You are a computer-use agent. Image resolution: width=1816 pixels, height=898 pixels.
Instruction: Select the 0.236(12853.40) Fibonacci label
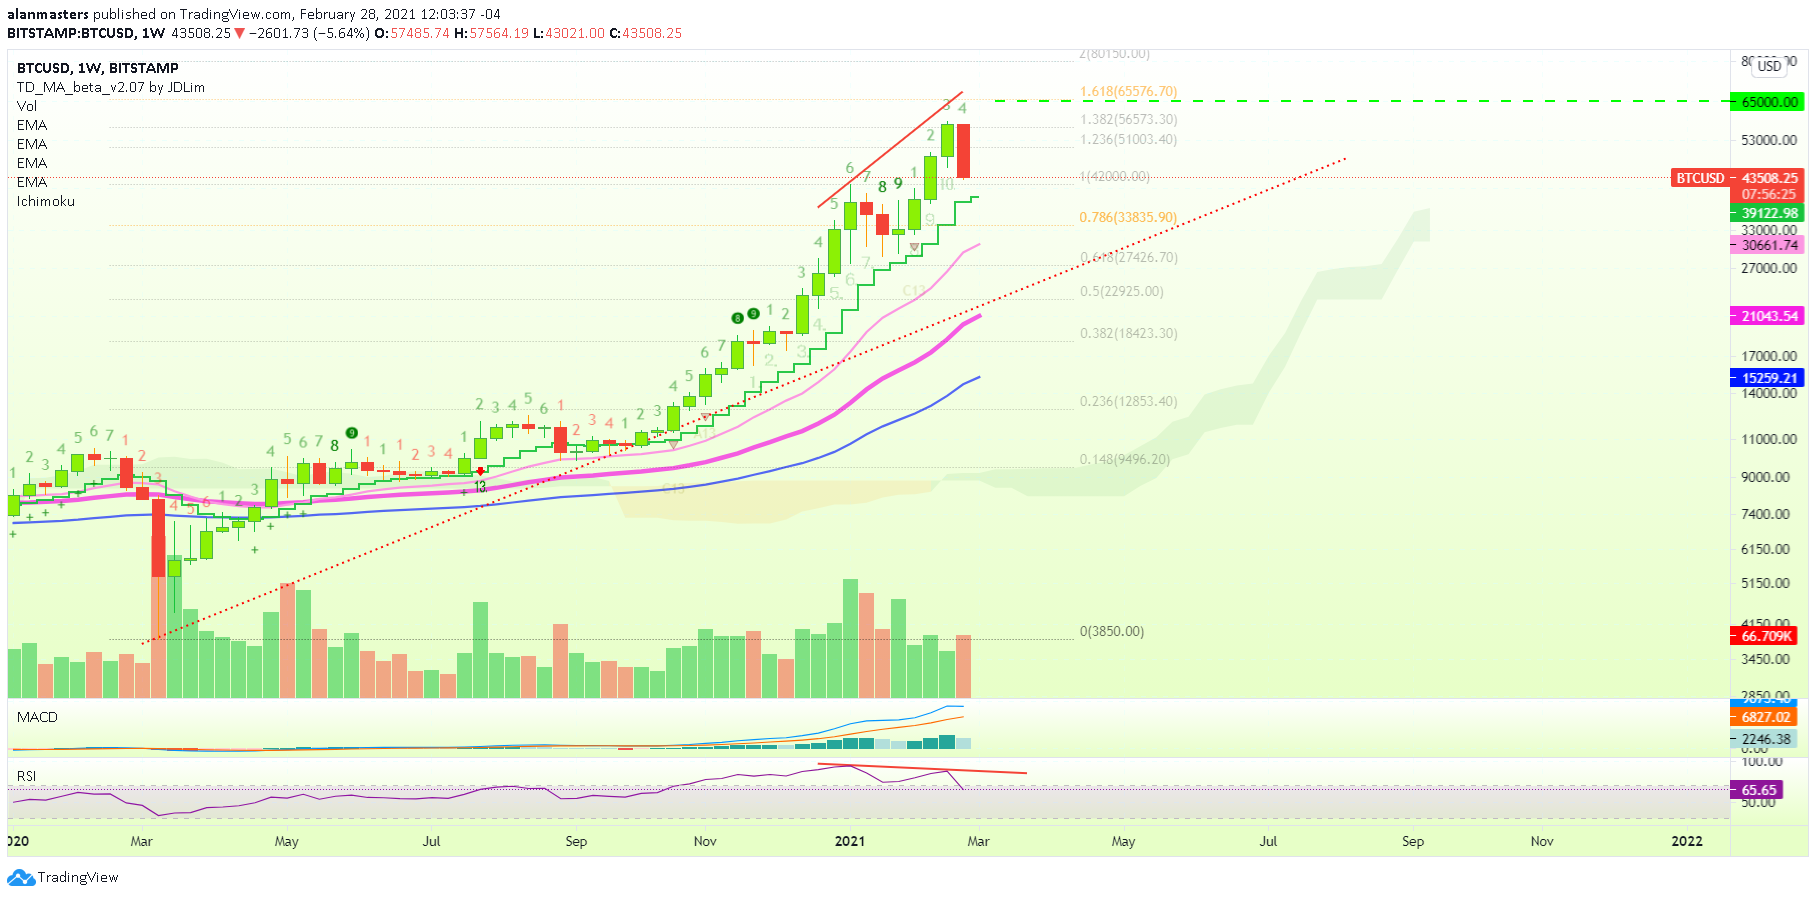click(x=1129, y=401)
